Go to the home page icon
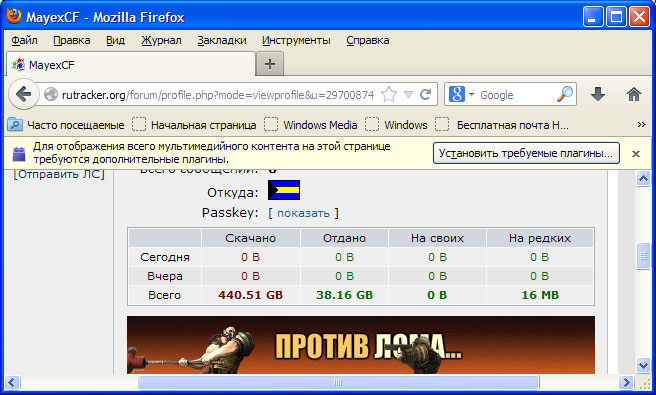 (x=634, y=94)
